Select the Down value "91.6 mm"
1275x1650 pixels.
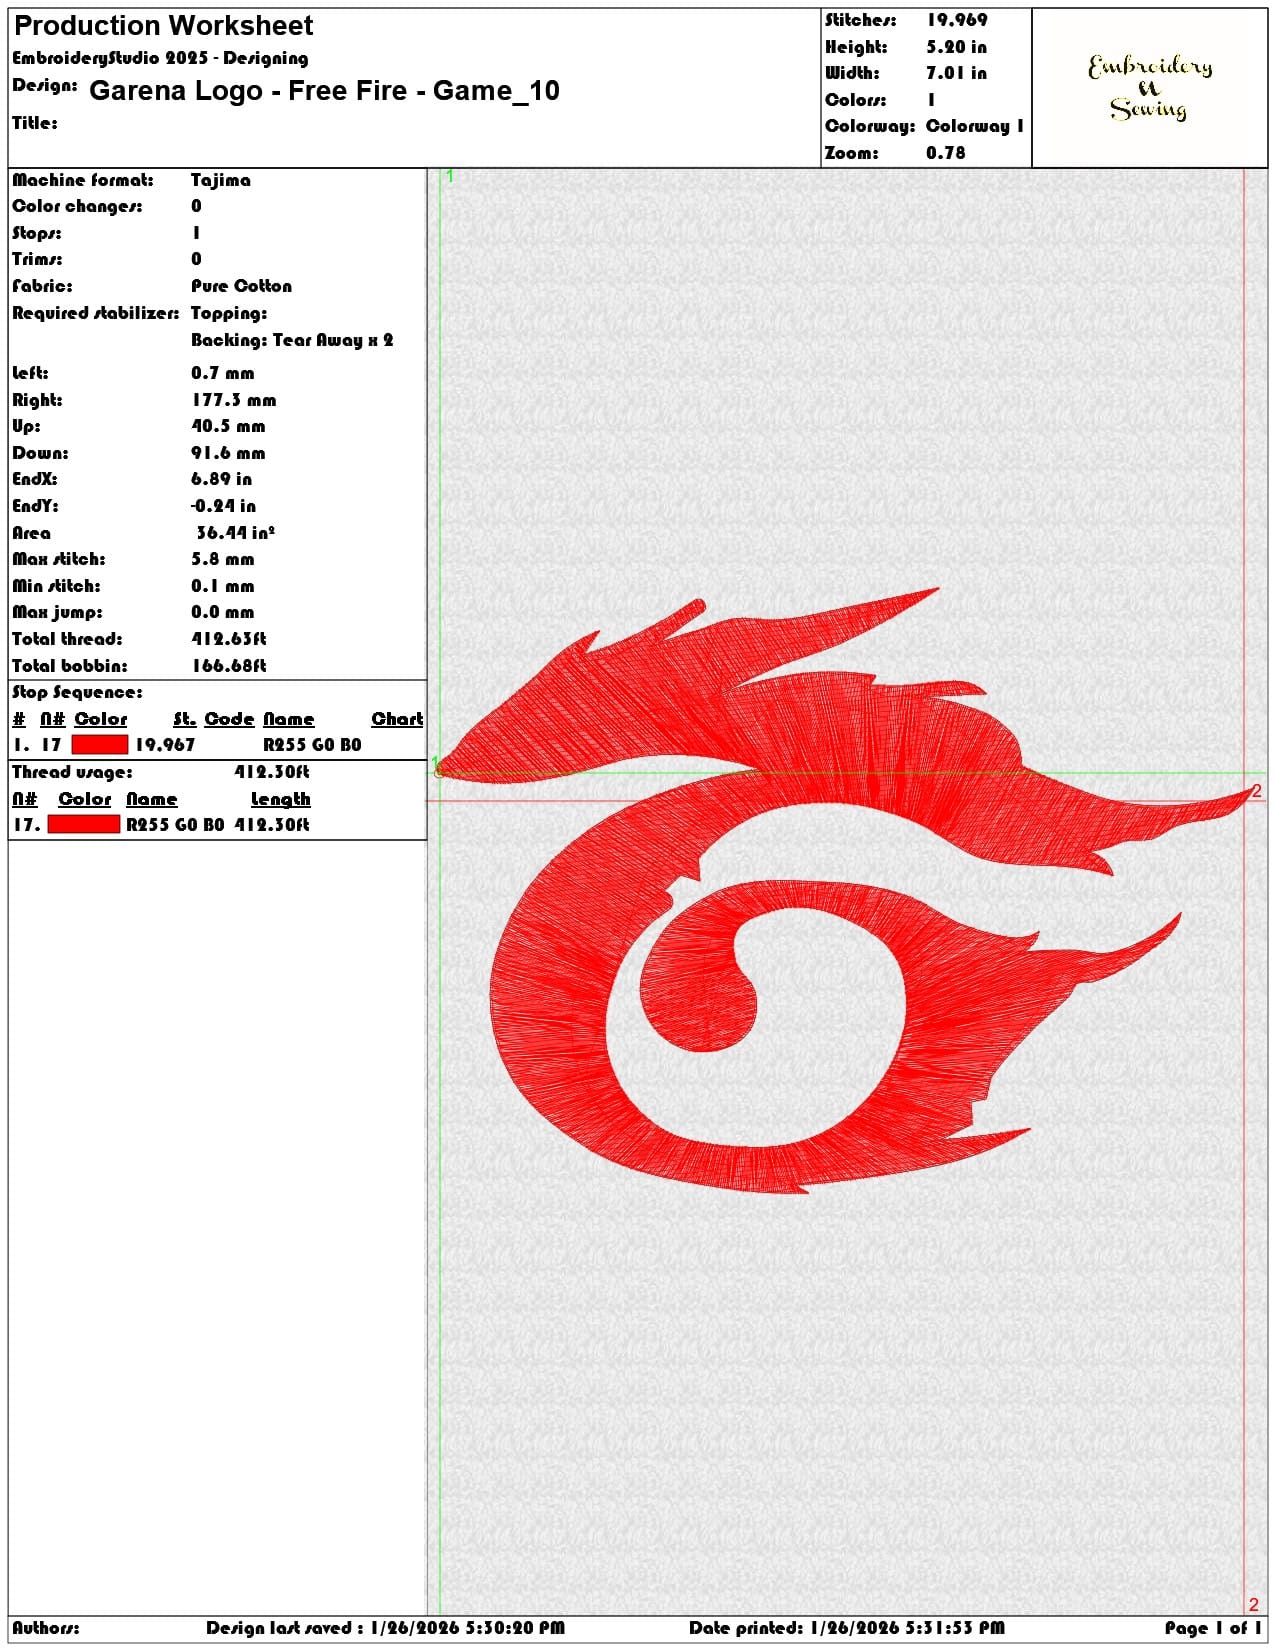point(228,453)
